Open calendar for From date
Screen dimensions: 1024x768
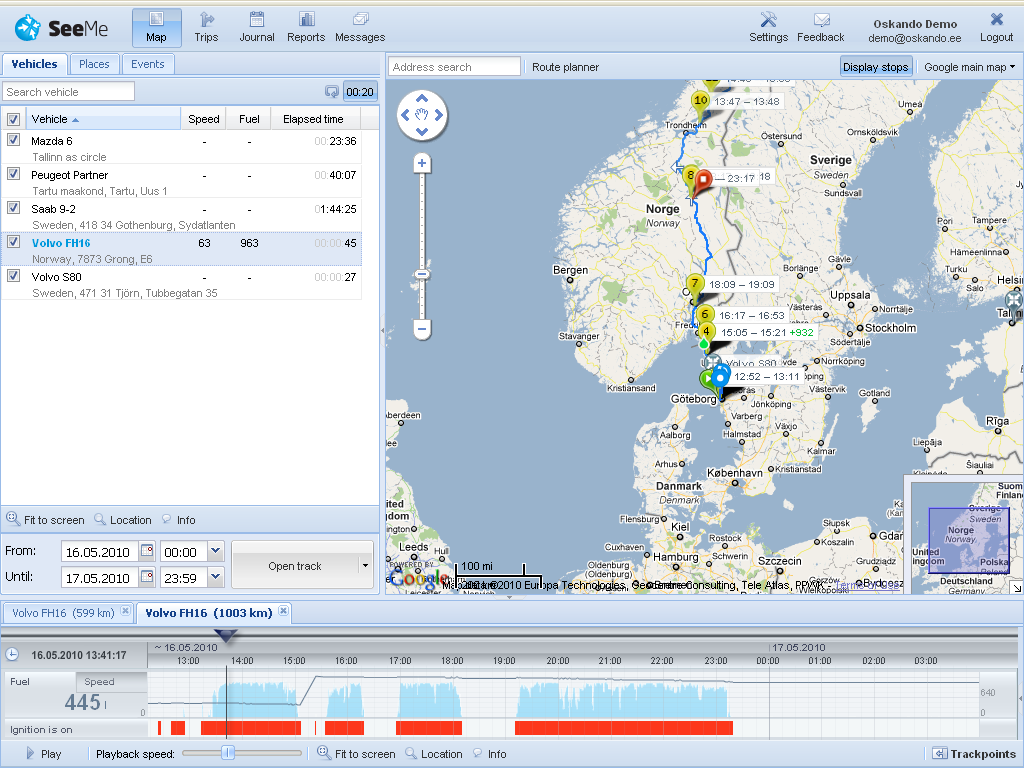point(147,551)
